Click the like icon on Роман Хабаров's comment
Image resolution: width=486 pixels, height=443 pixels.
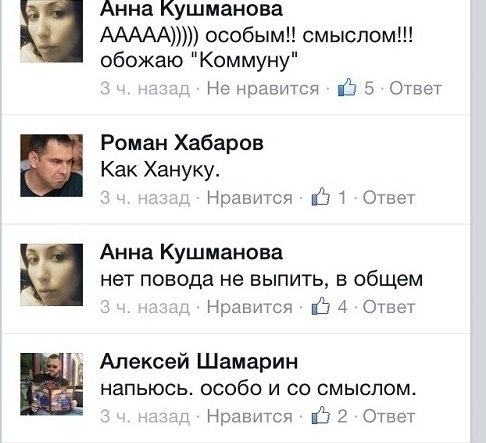(x=321, y=197)
